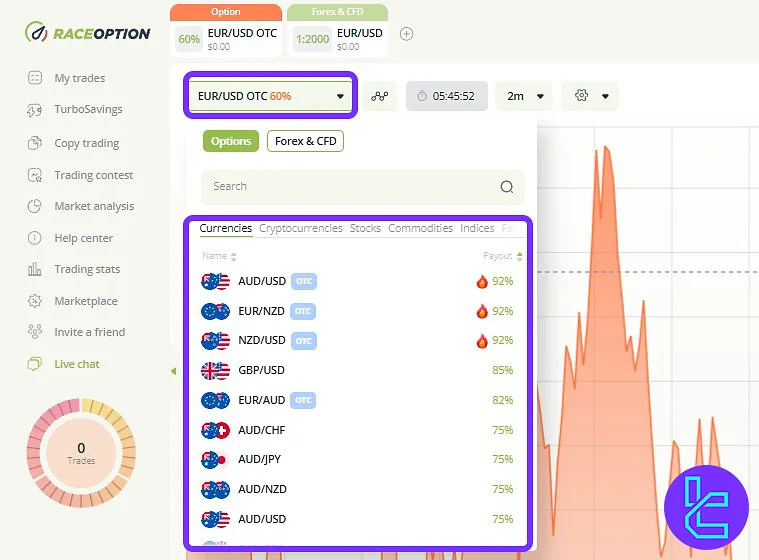Screen dimensions: 759x560
Task: Switch to the Stocks tab
Action: tap(365, 228)
